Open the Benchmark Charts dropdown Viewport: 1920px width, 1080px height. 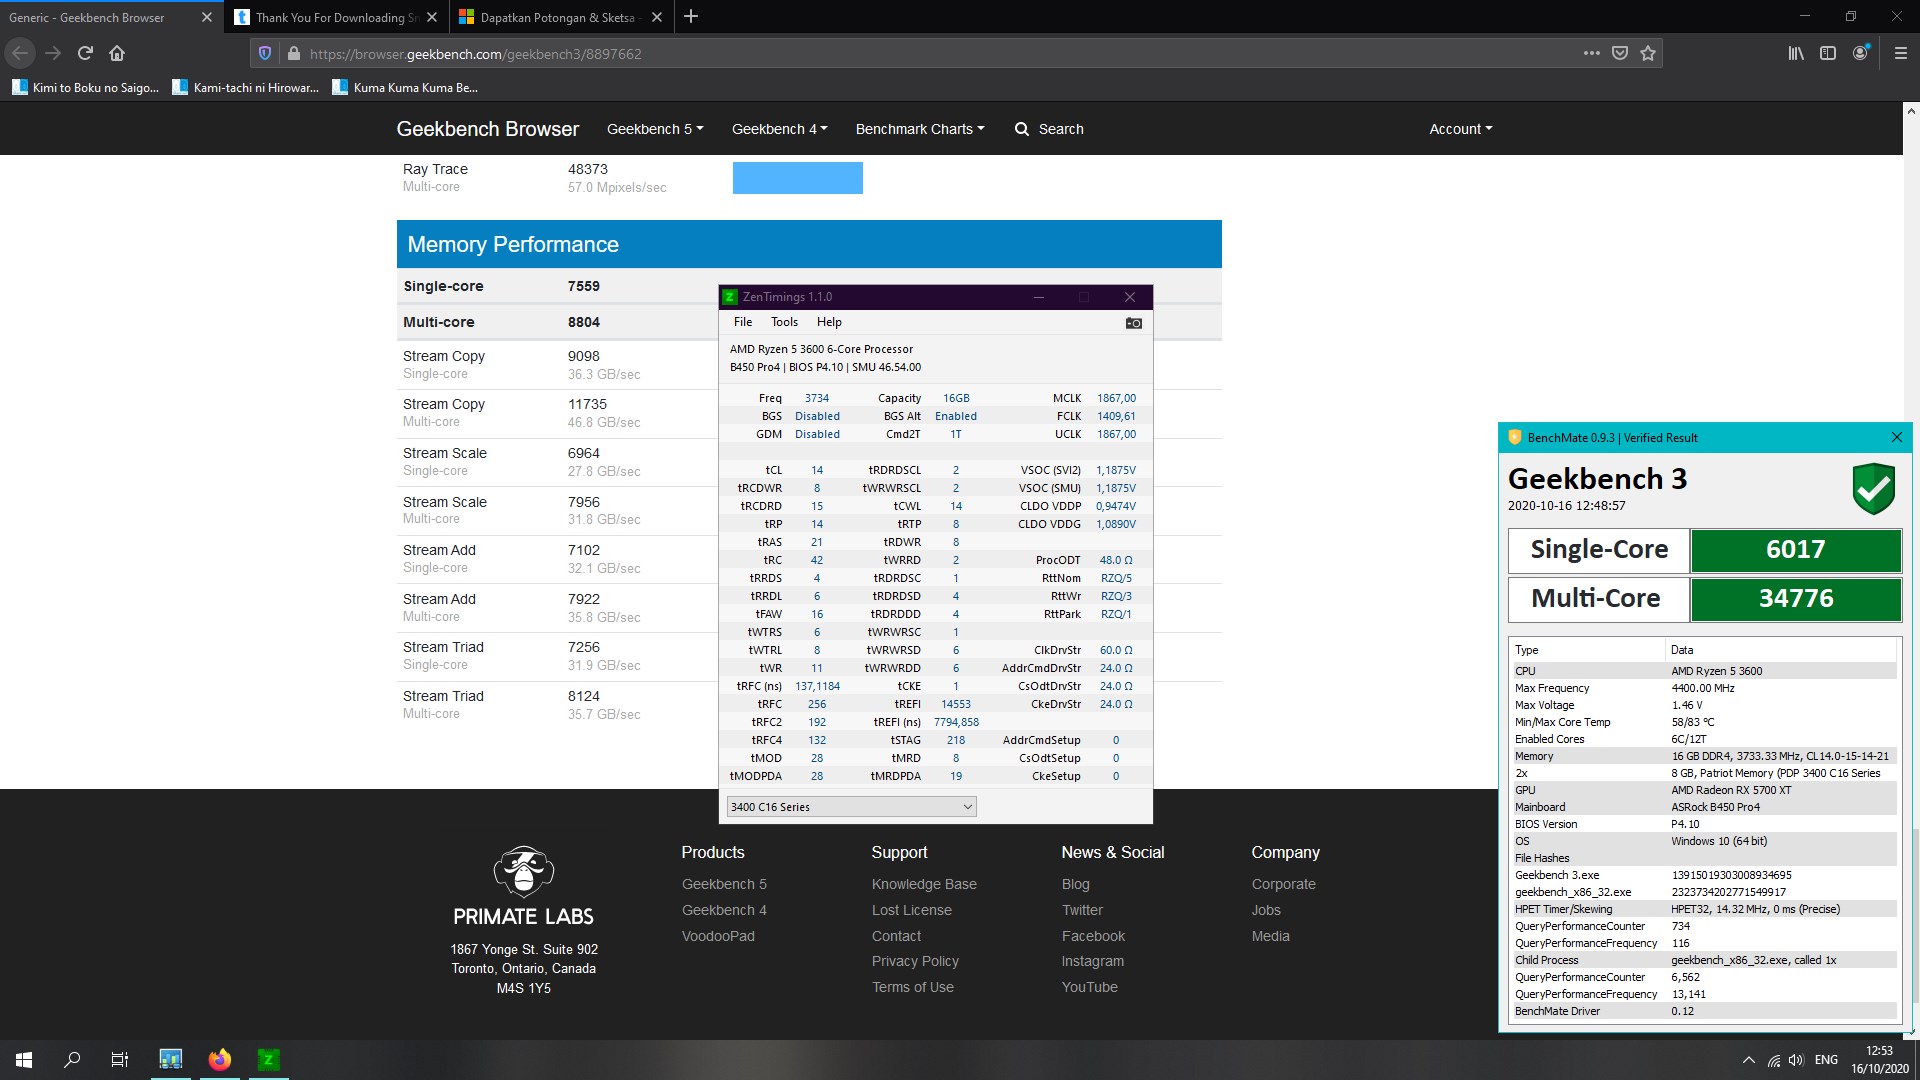pyautogui.click(x=920, y=129)
